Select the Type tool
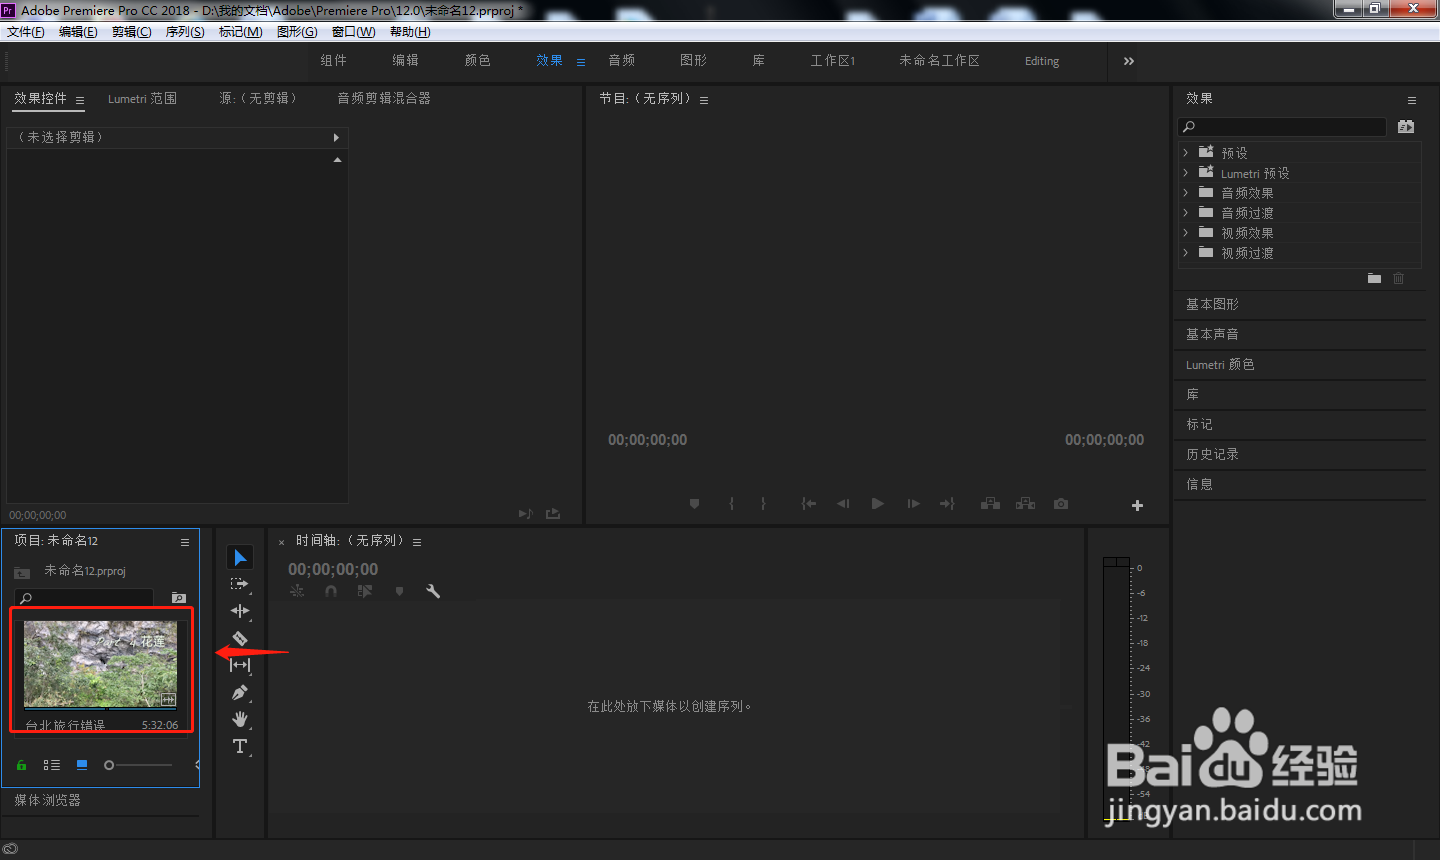The width and height of the screenshot is (1440, 860). click(240, 746)
